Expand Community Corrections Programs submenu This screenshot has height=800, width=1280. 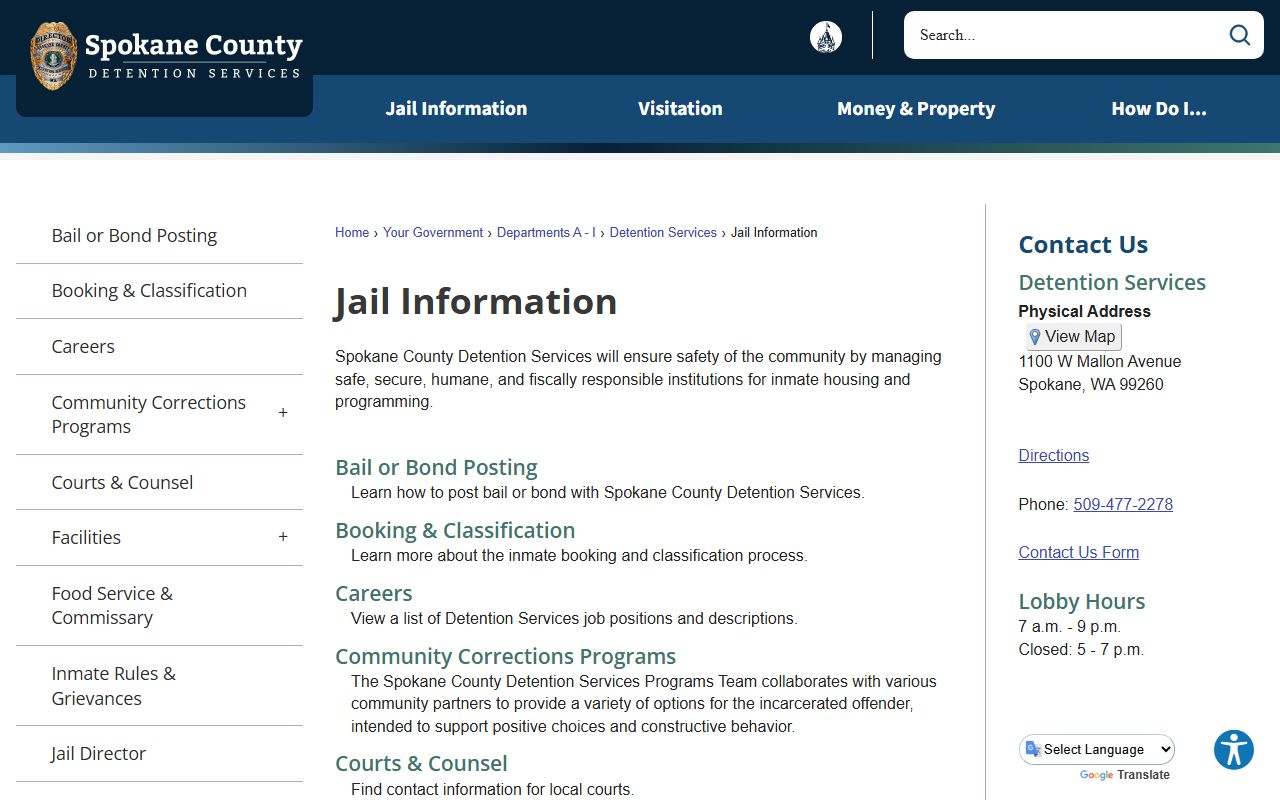pyautogui.click(x=283, y=413)
